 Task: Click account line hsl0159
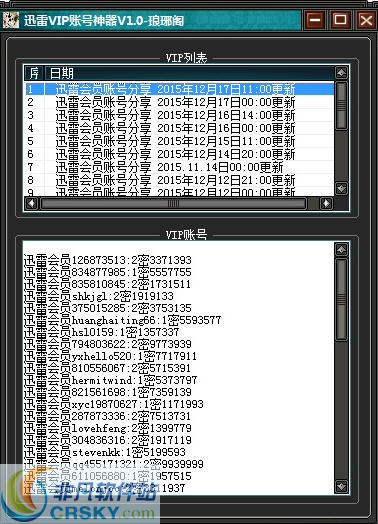pyautogui.click(x=101, y=332)
